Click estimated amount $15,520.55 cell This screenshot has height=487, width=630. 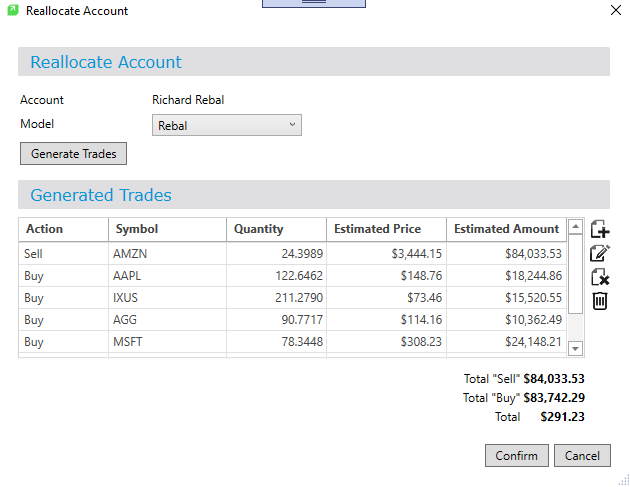(x=506, y=298)
